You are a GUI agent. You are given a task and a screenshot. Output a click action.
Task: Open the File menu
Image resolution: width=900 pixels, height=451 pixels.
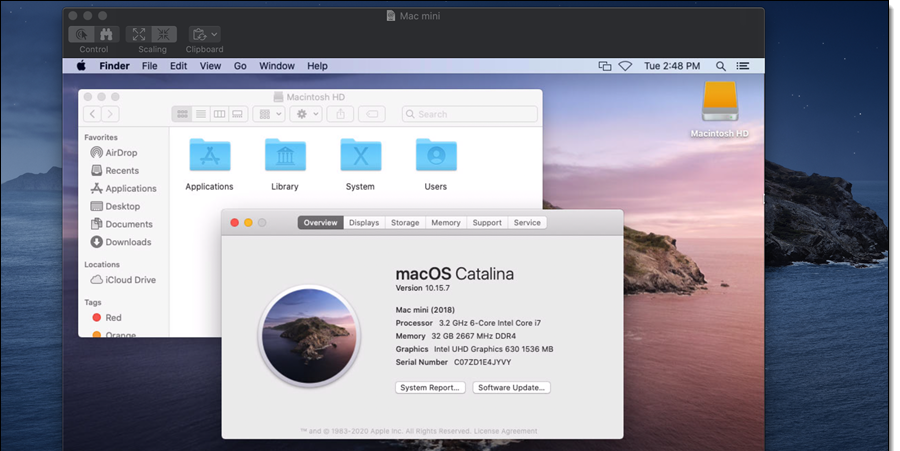click(x=149, y=66)
